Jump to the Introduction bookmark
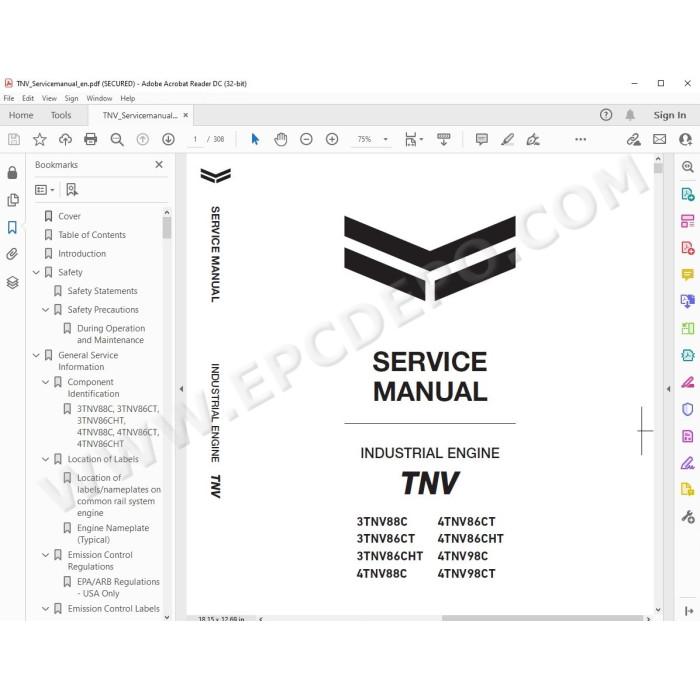Screen dimensions: 700x700 click(x=82, y=254)
